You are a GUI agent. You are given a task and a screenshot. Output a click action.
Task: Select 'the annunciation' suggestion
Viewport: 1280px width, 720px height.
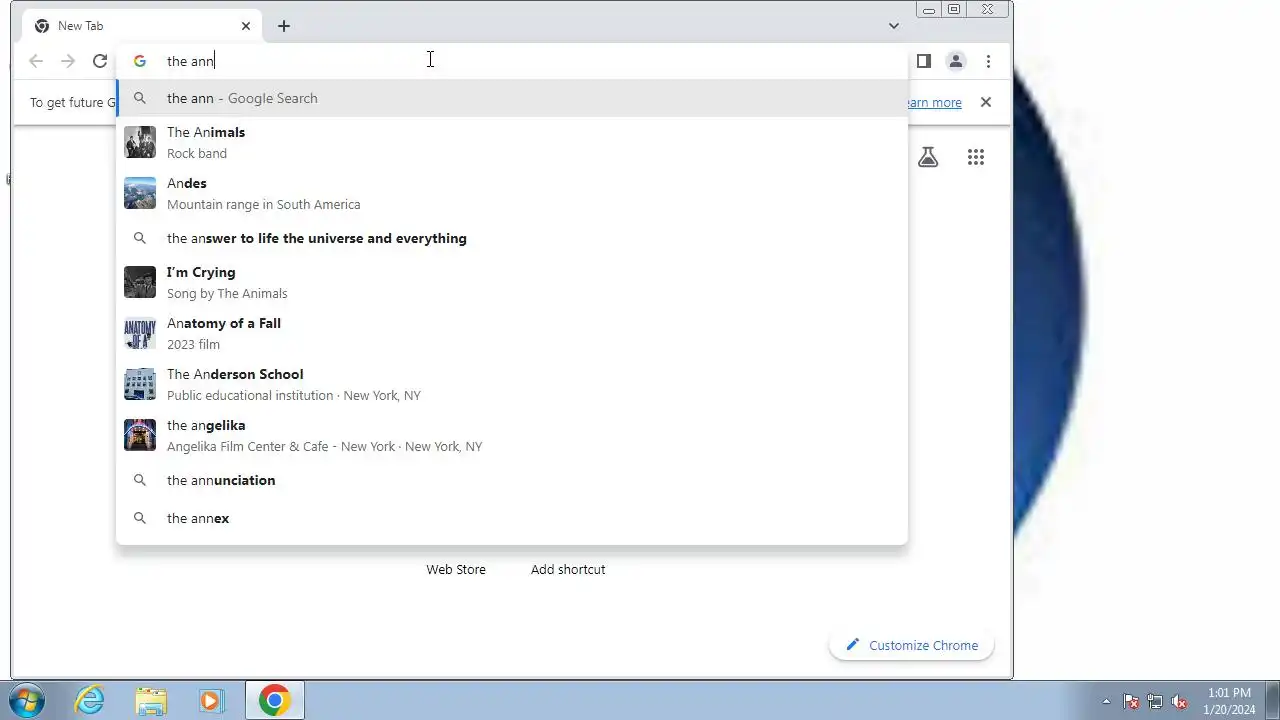click(x=512, y=480)
